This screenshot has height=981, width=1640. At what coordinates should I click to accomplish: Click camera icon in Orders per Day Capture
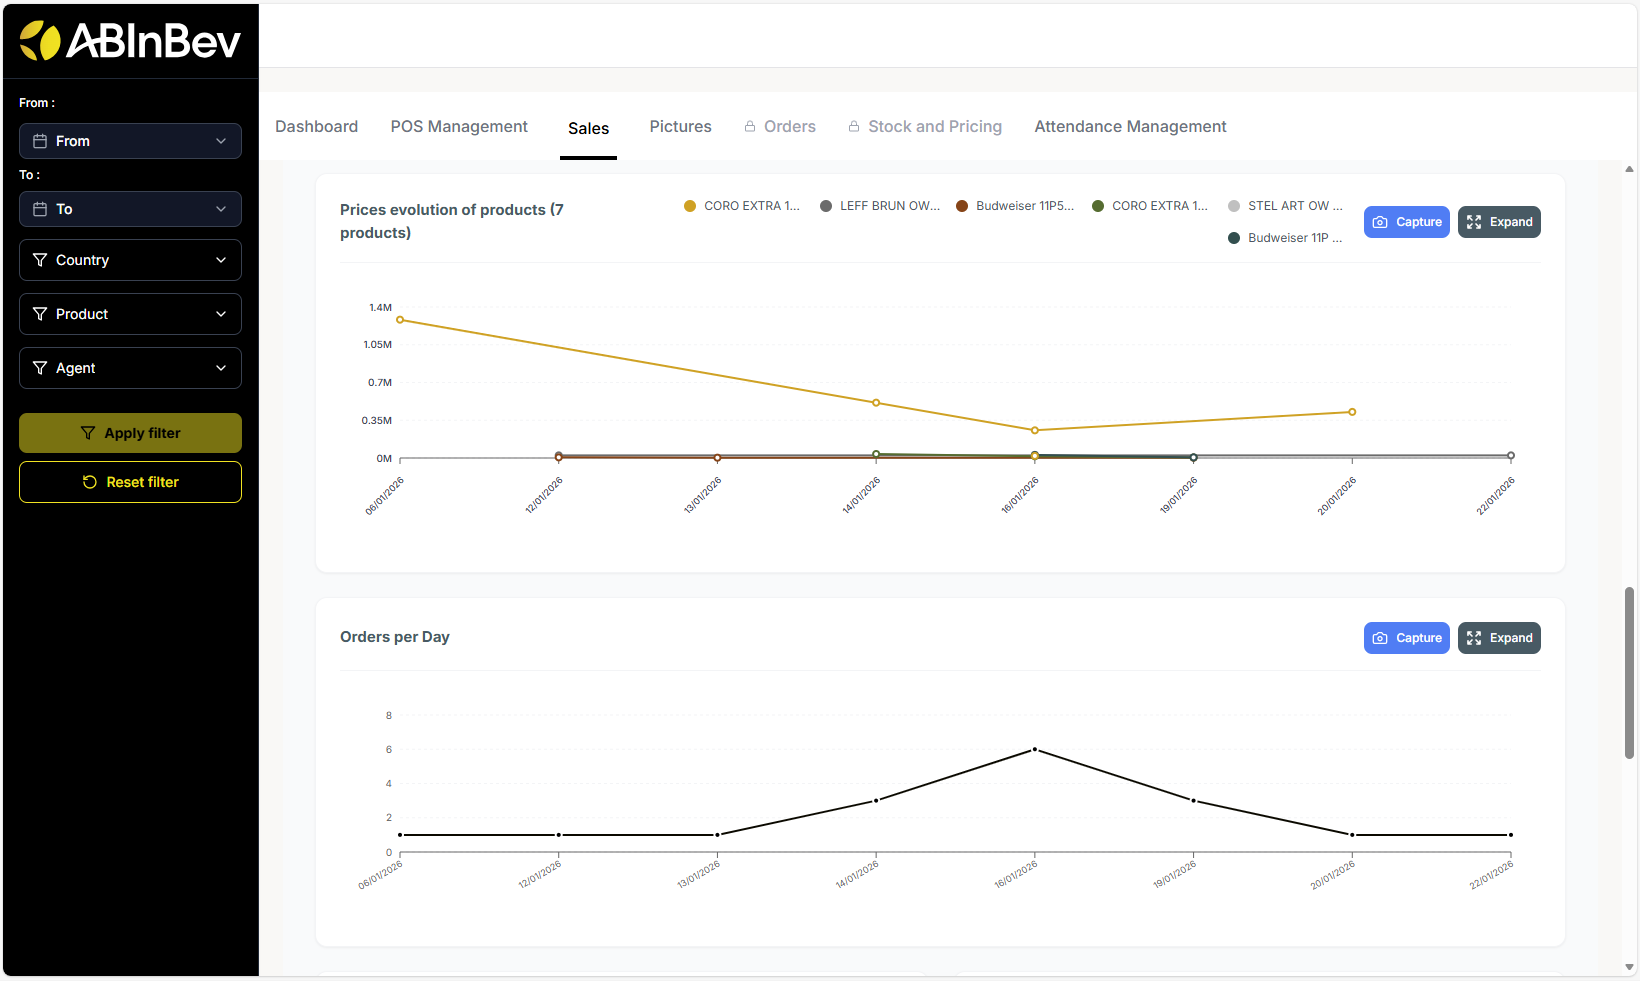1380,638
